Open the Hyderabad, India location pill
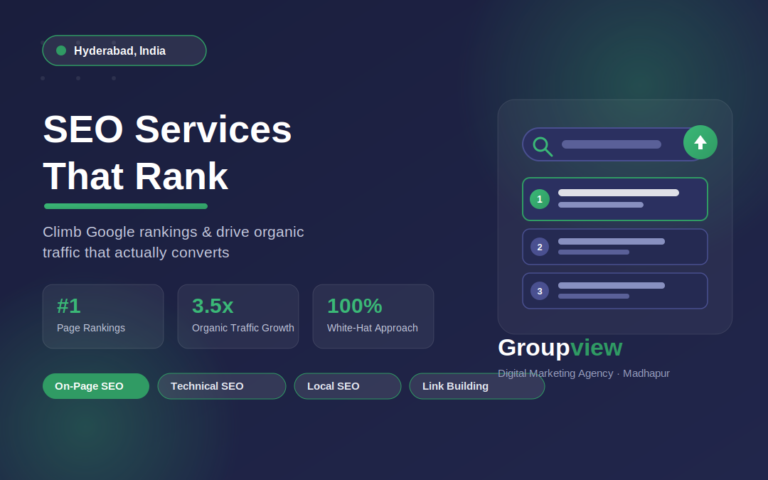This screenshot has width=768, height=480. [124, 50]
